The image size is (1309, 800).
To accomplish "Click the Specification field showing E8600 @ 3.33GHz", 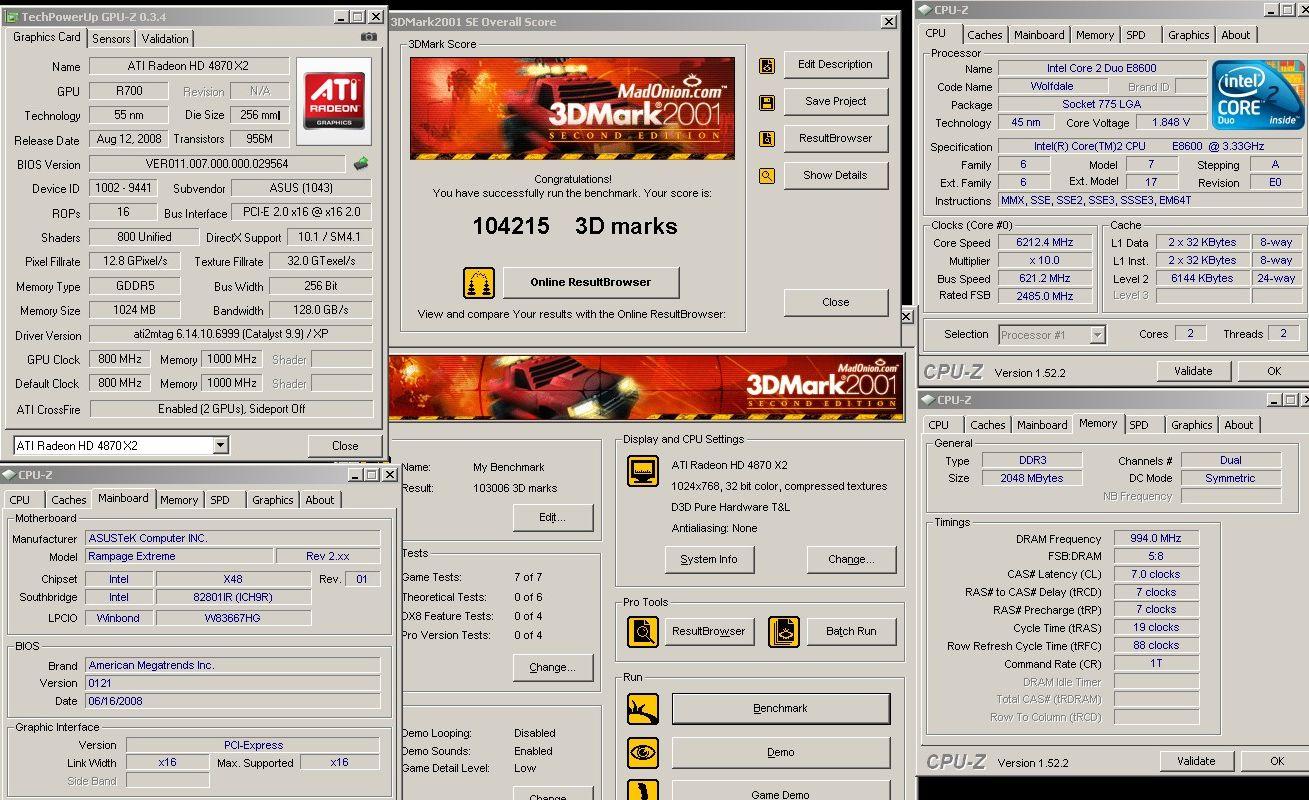I will [x=1150, y=147].
